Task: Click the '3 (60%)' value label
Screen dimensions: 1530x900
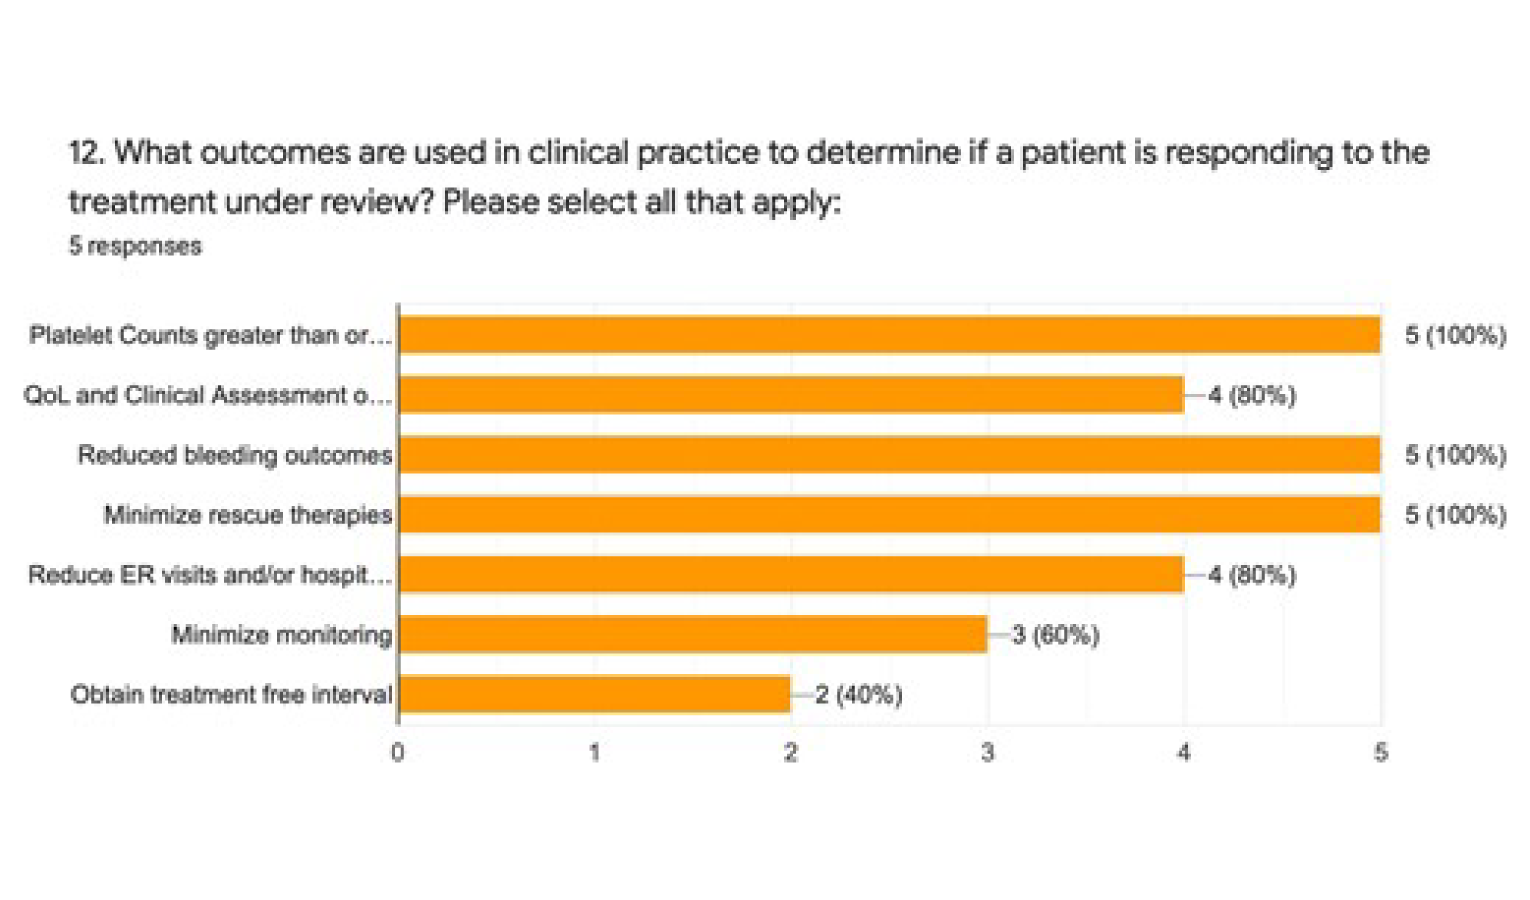Action: pos(1055,635)
